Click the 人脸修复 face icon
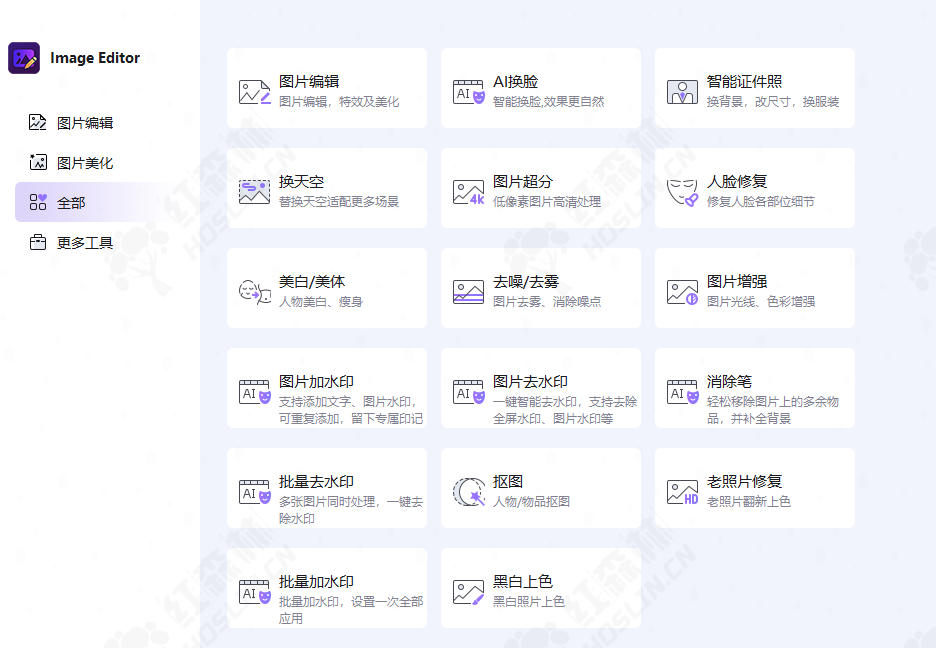 (x=682, y=192)
